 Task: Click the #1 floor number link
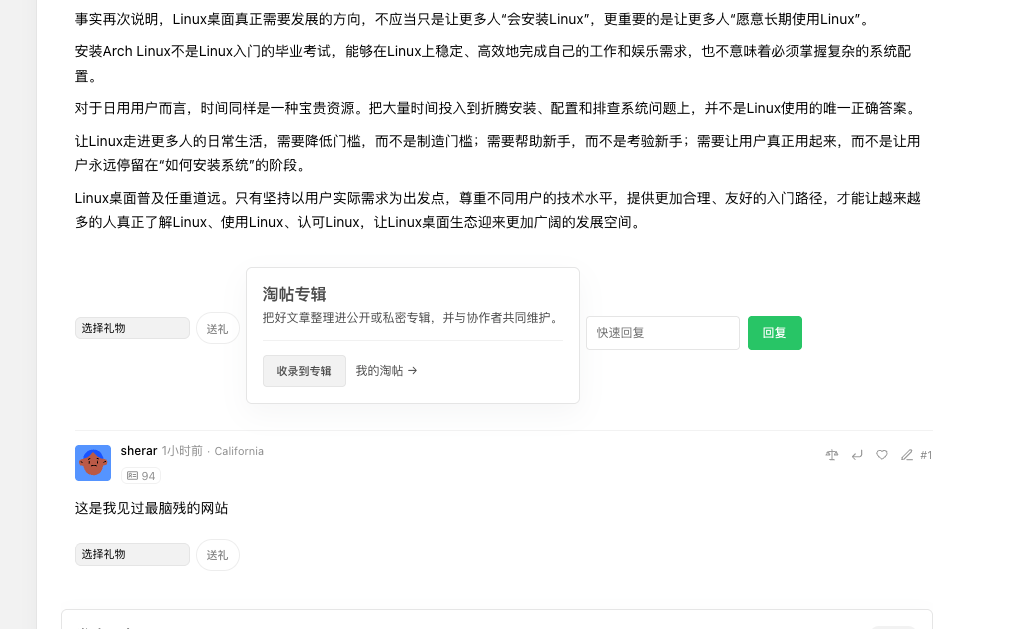926,455
